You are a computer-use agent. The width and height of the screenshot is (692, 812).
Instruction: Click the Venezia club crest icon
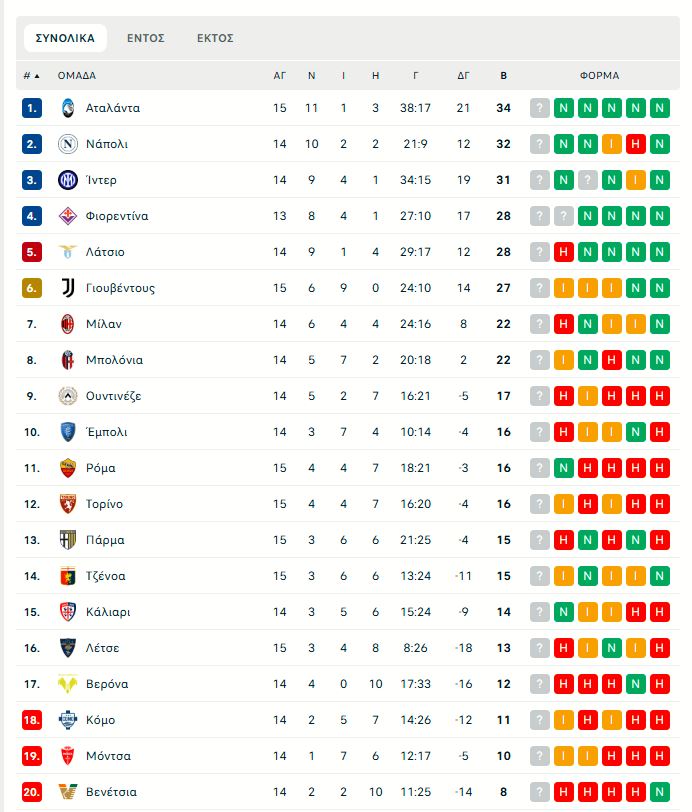(x=67, y=792)
